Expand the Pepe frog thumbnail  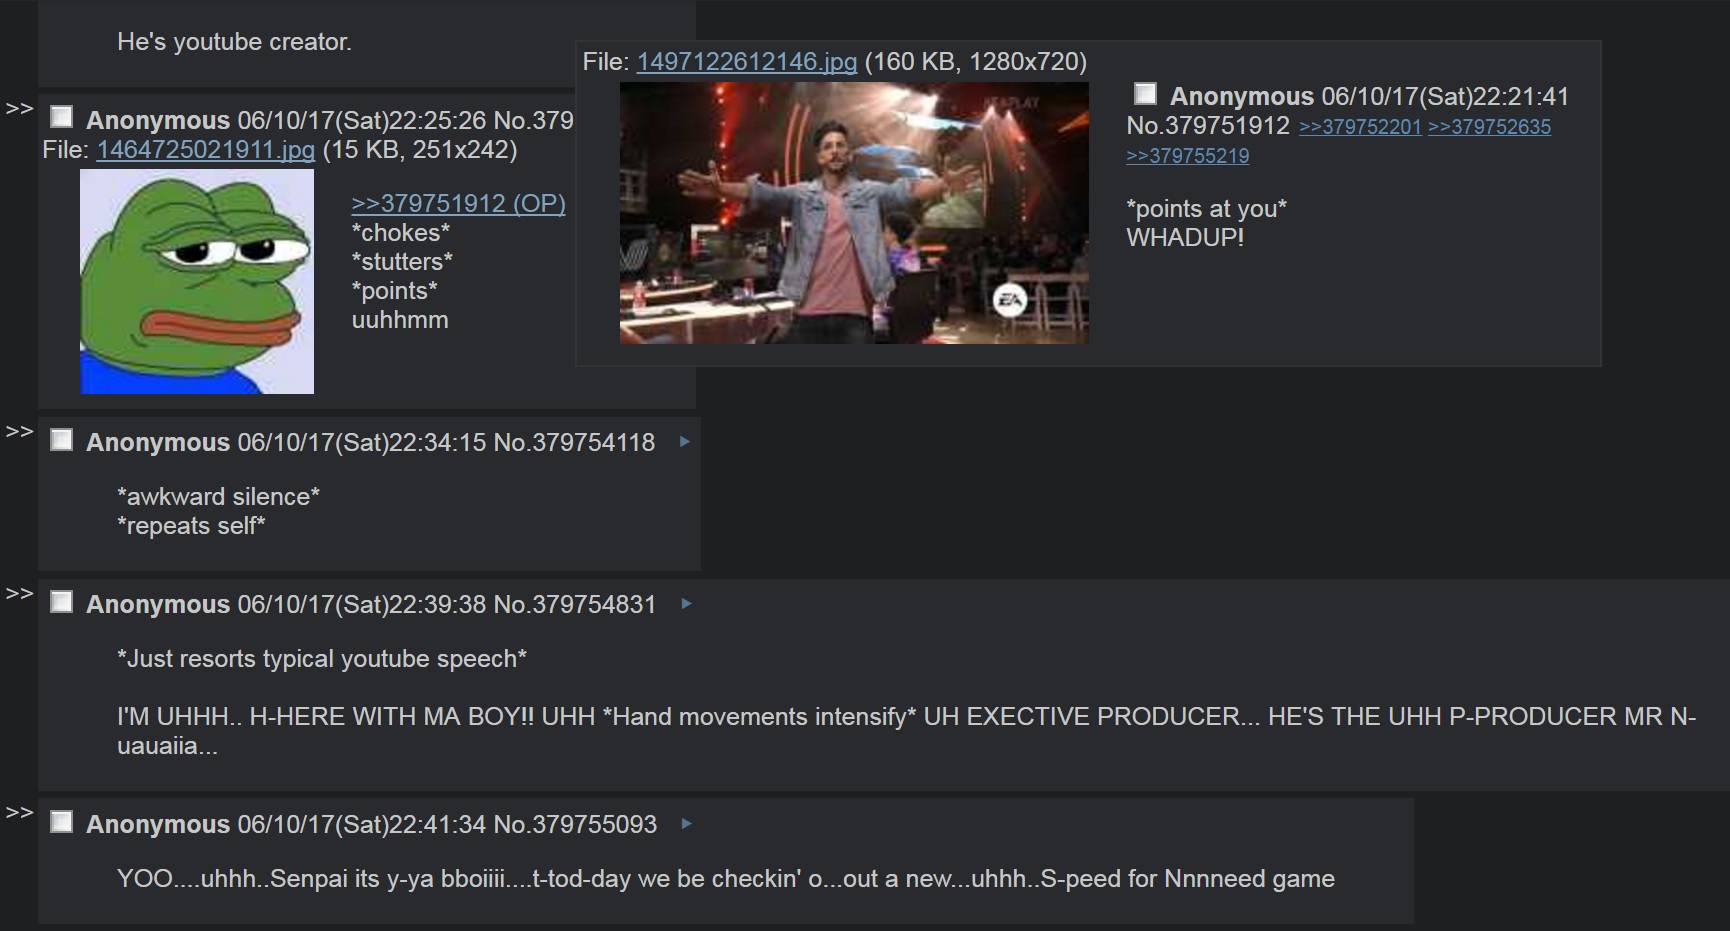[197, 281]
